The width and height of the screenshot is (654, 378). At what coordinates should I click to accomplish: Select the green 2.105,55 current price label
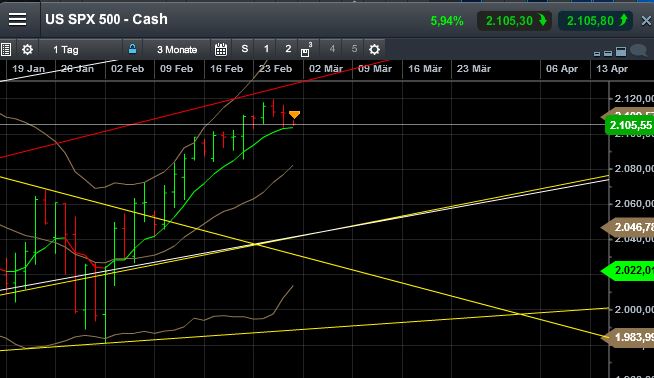coord(629,125)
